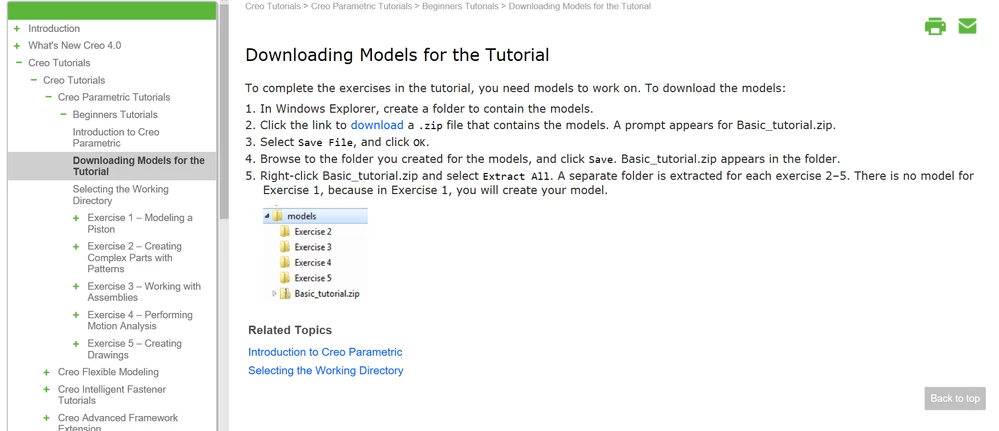Open Creo Parametric Tutorials in sidebar
999x431 pixels.
114,97
